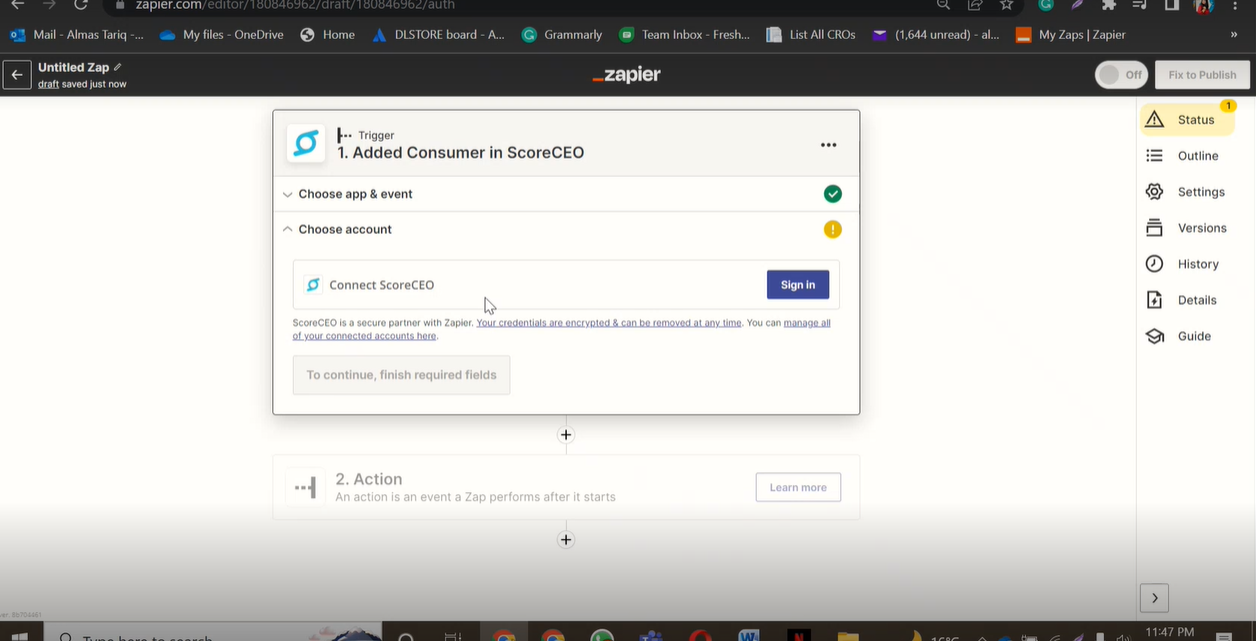Open 'Your credentials are encrypted' link

coord(609,323)
